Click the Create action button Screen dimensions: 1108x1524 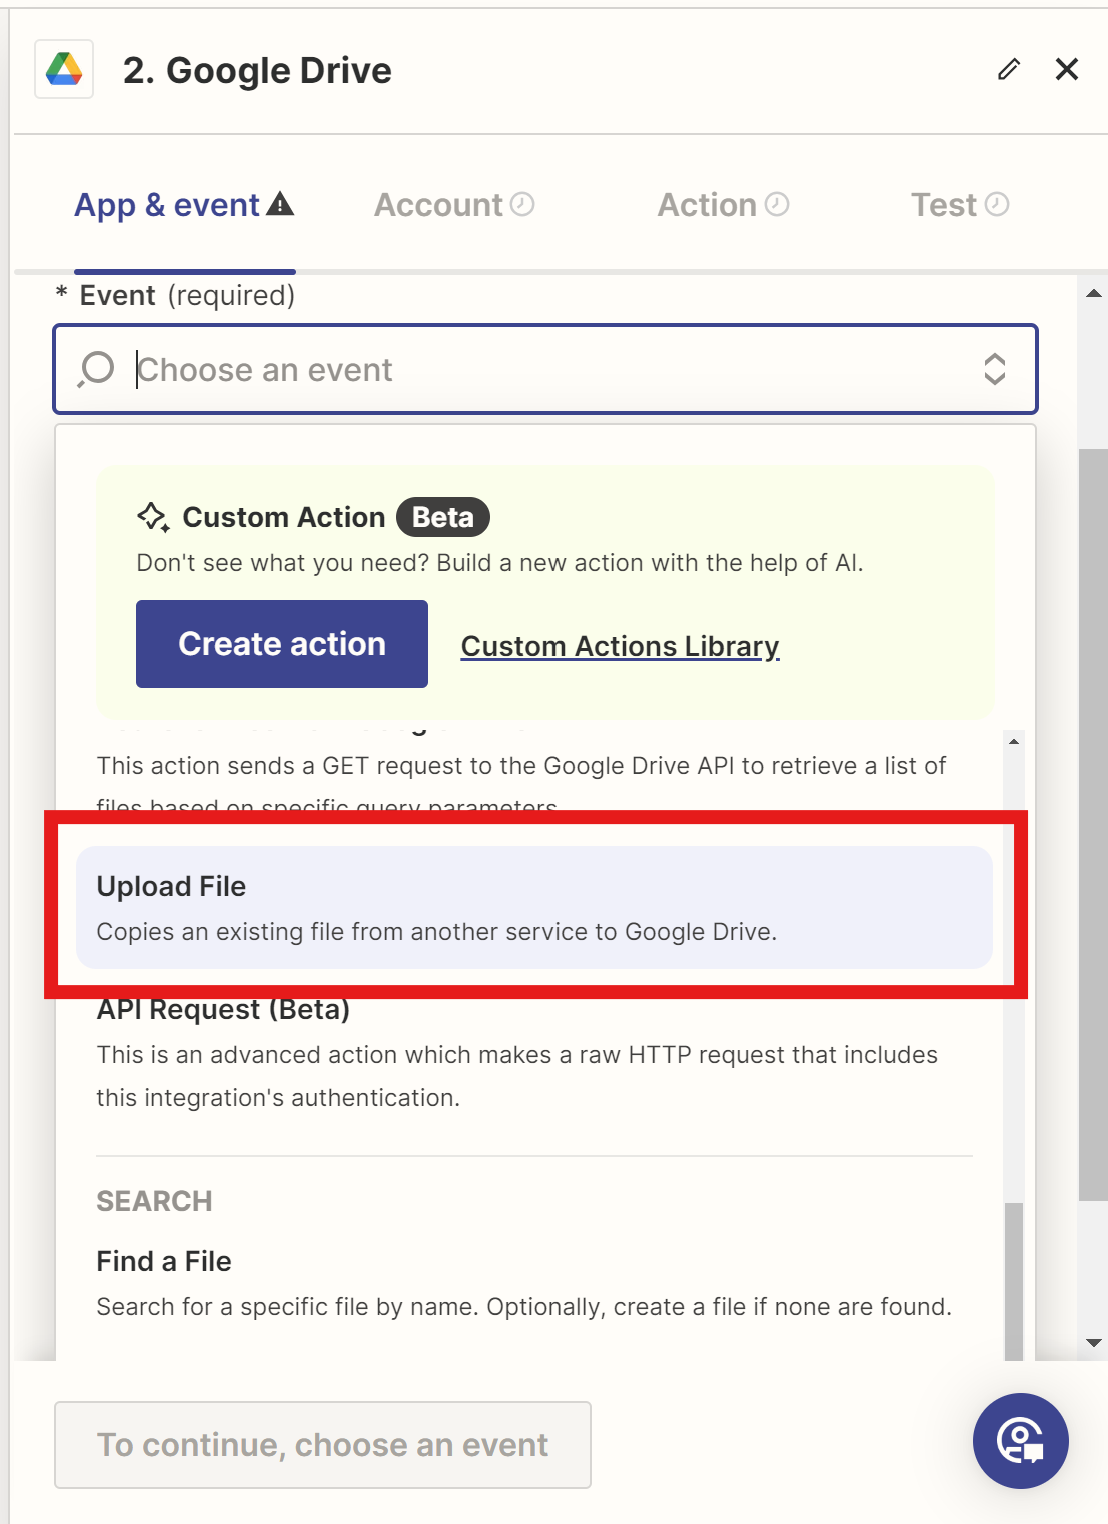click(282, 644)
